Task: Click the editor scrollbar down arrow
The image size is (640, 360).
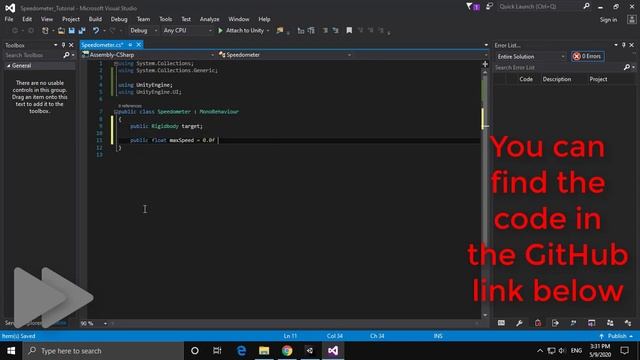Action: tap(485, 315)
